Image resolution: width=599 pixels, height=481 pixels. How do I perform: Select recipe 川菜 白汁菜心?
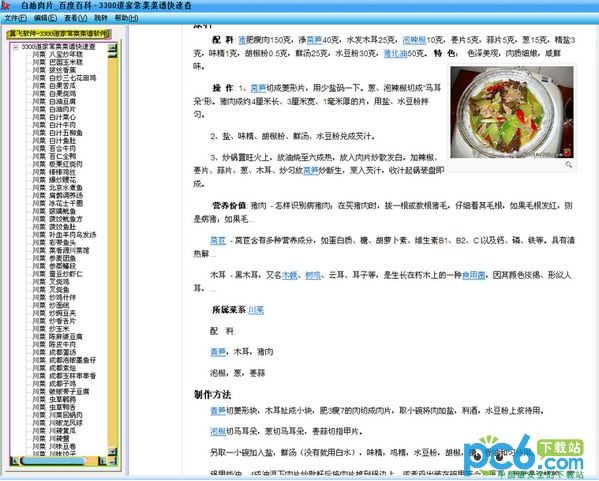click(x=54, y=117)
